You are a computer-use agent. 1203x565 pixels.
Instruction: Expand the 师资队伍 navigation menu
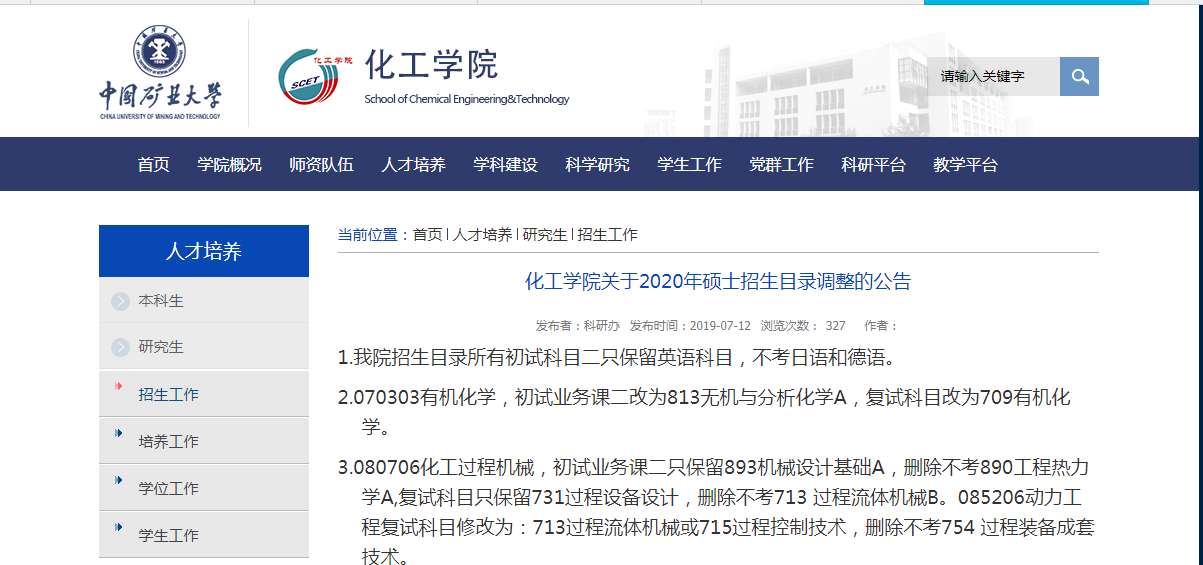[x=321, y=165]
